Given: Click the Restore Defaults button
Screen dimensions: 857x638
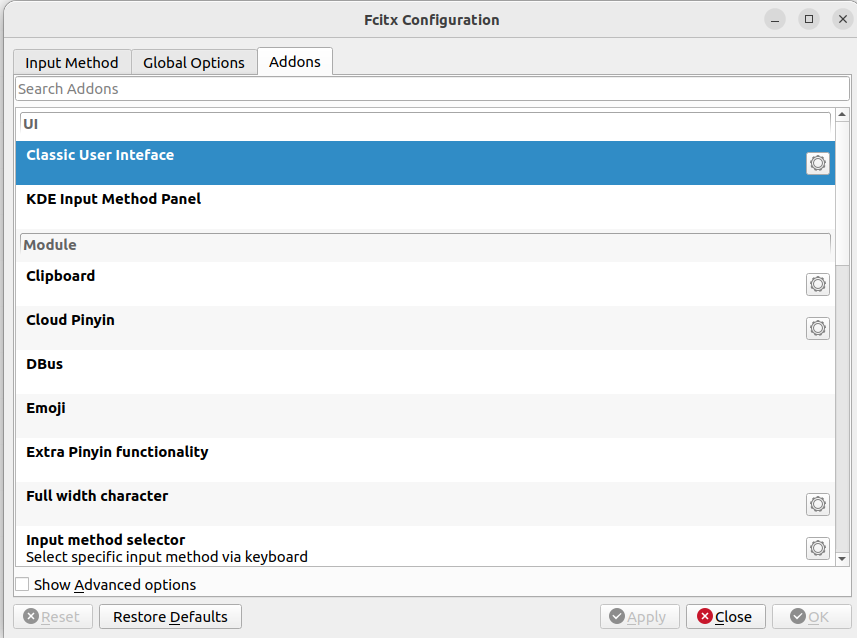Looking at the screenshot, I should (x=170, y=617).
